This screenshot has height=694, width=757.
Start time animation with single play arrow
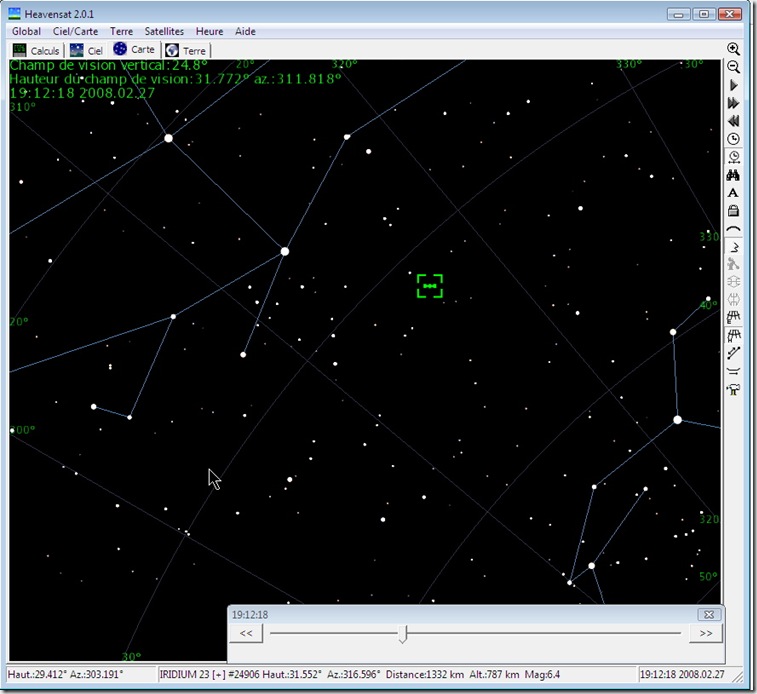click(733, 85)
